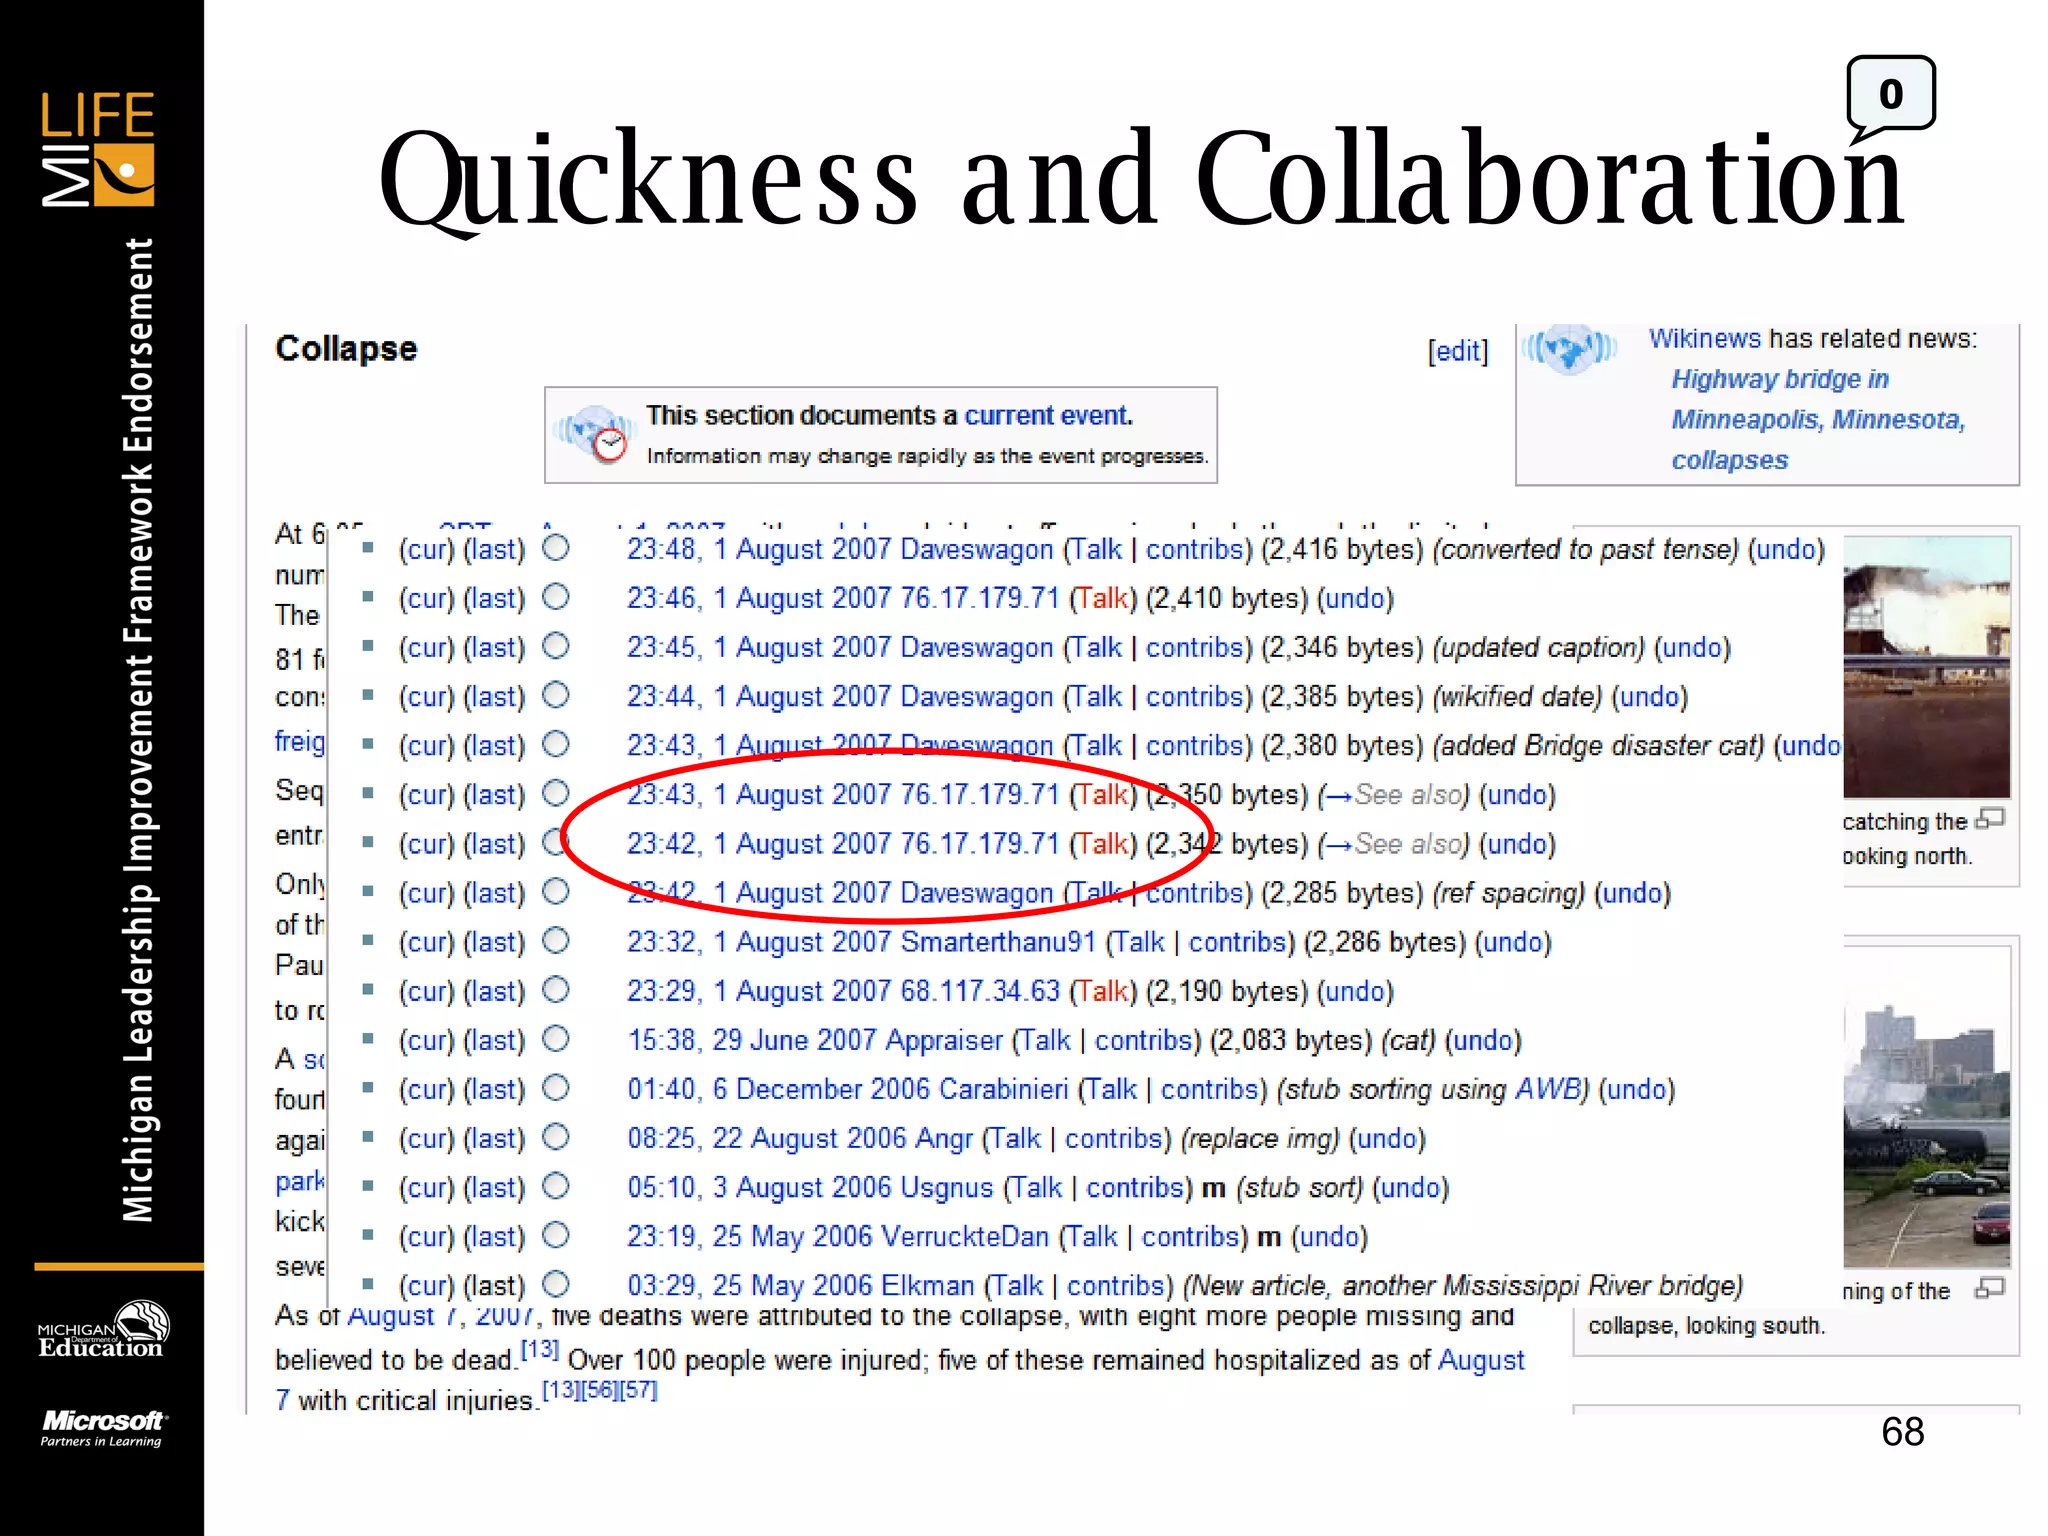Click the Michigan Education logo

[102, 1330]
